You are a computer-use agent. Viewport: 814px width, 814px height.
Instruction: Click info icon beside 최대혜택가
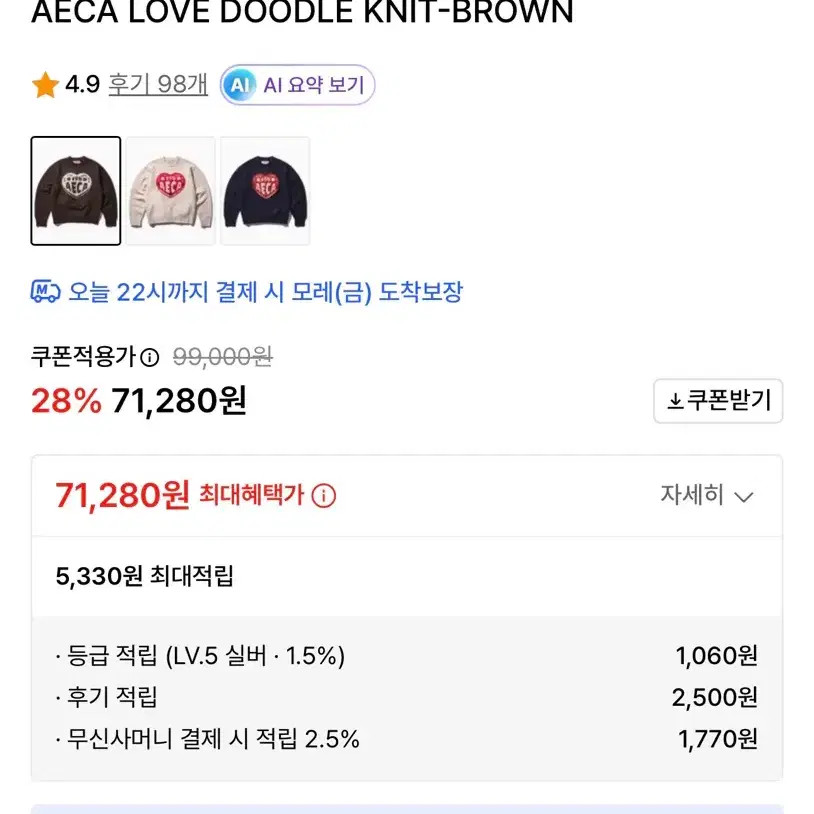324,495
